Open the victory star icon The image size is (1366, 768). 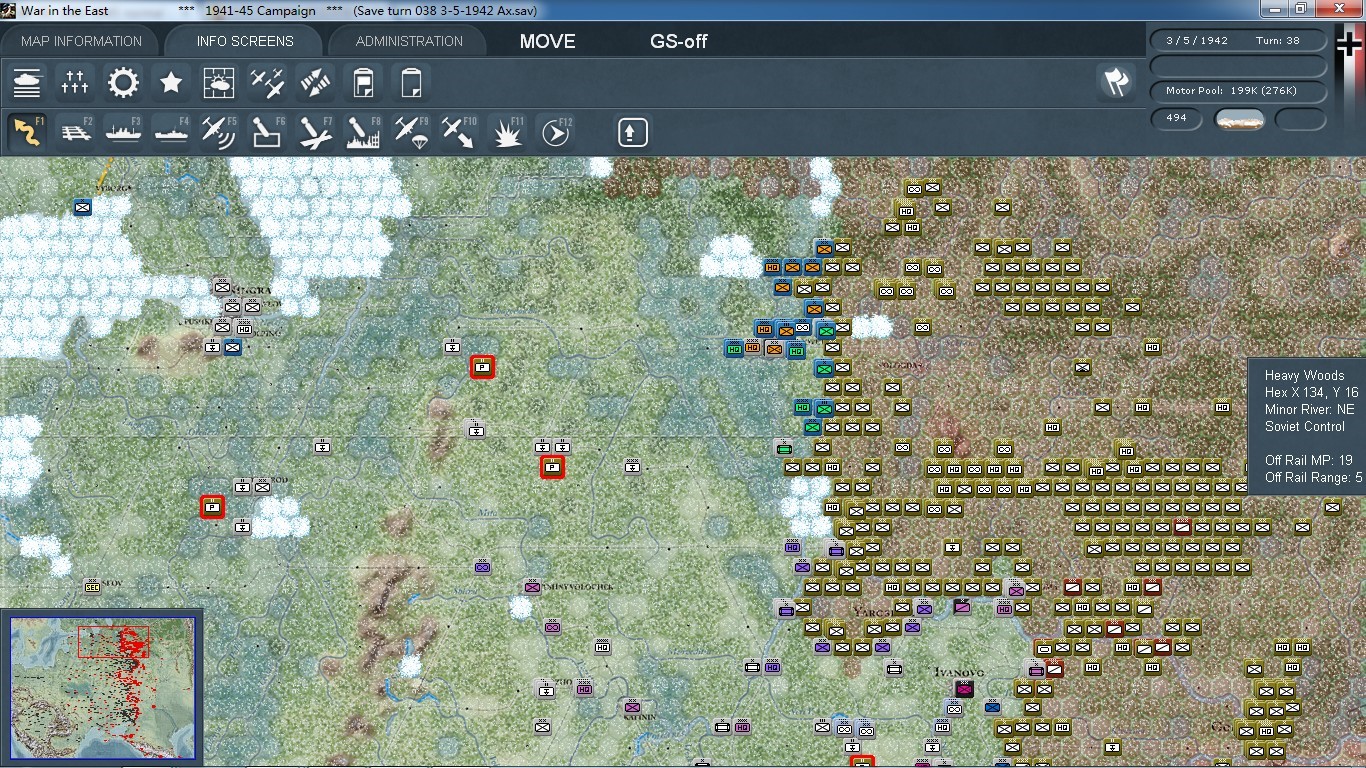click(171, 83)
